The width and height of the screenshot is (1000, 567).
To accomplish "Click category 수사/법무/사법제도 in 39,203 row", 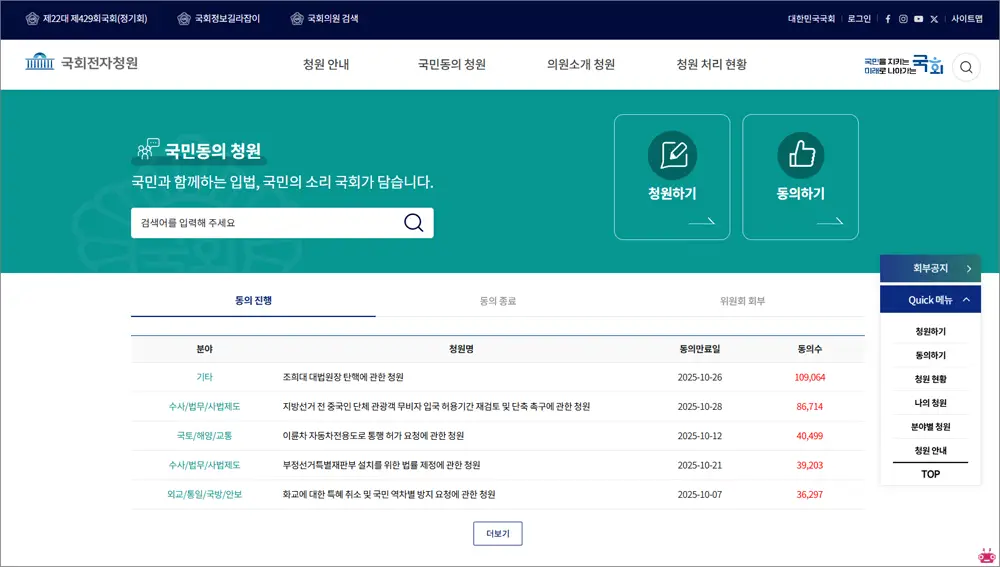I will [205, 465].
